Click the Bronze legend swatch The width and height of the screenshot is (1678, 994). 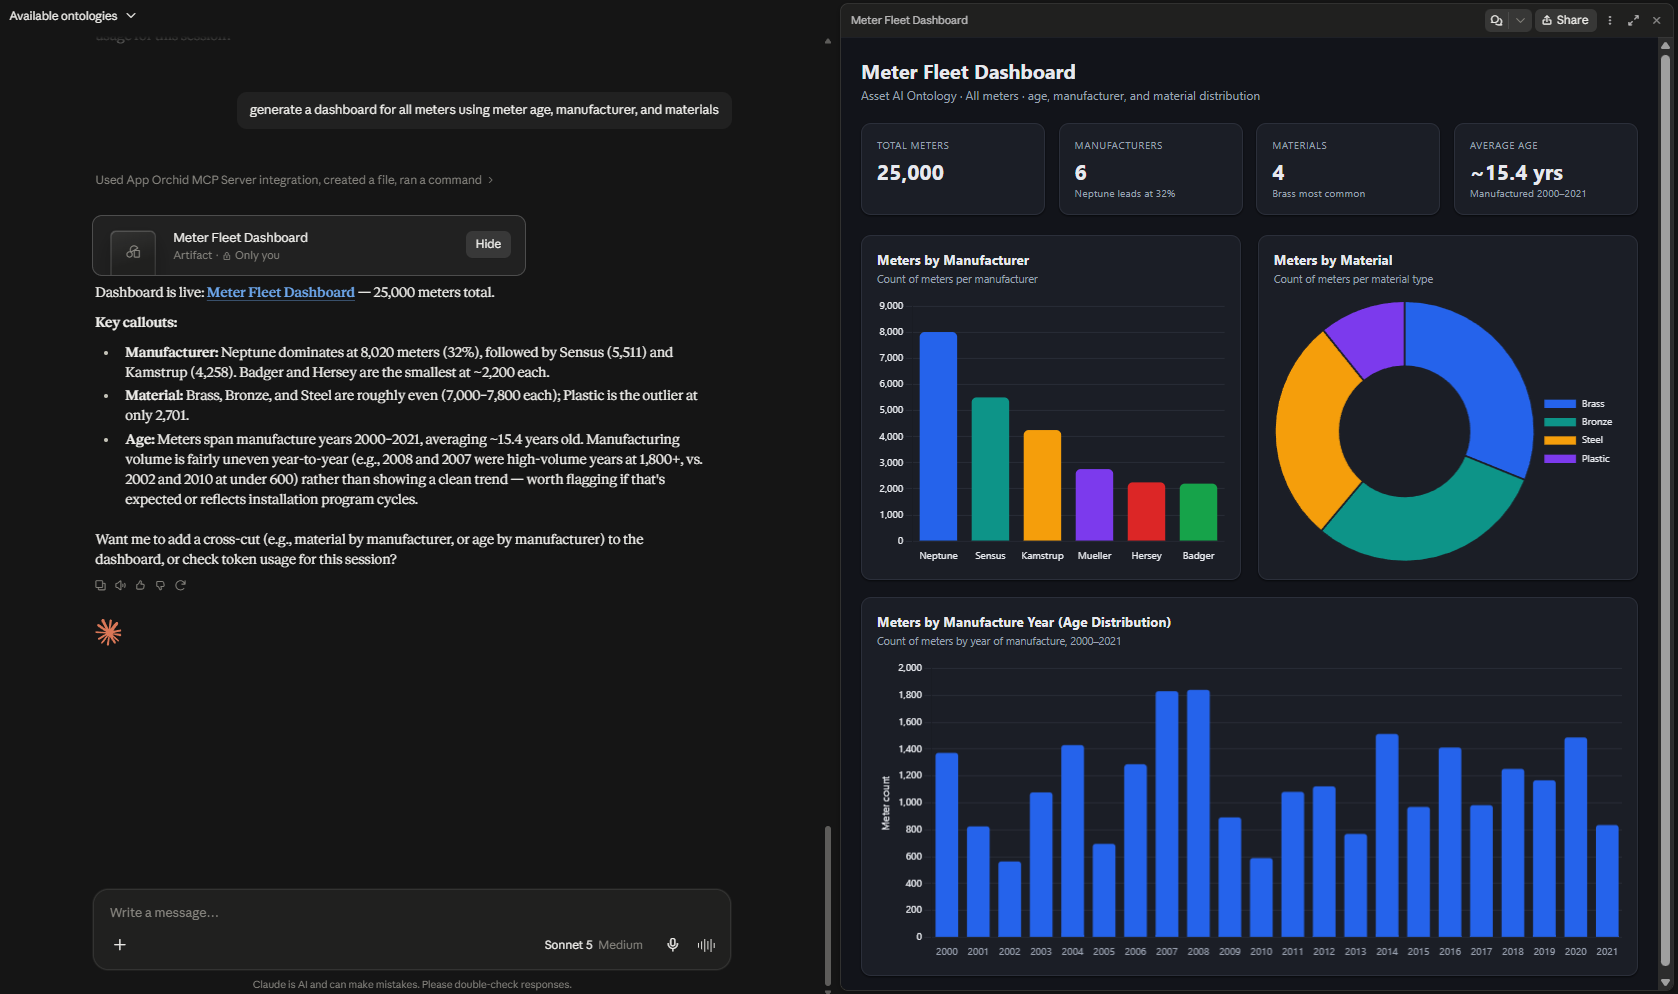tap(1559, 422)
